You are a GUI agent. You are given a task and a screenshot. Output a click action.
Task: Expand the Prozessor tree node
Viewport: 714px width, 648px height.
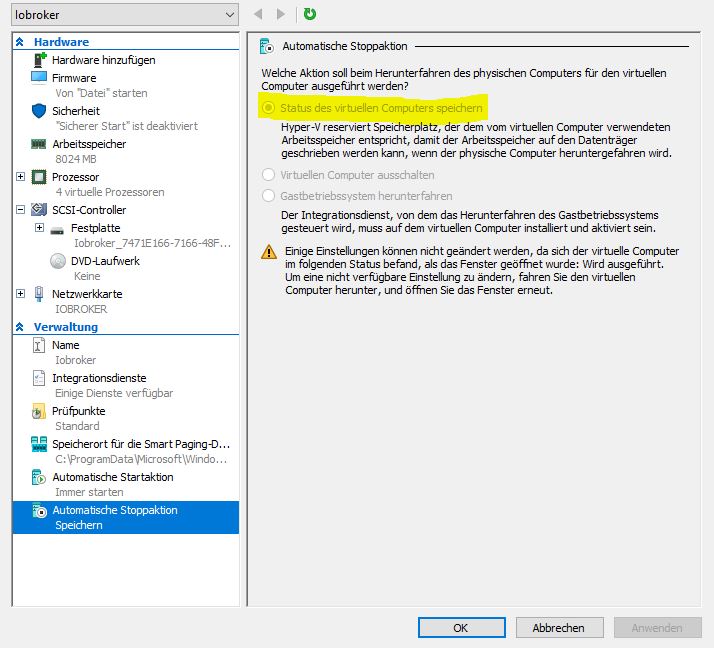point(20,177)
